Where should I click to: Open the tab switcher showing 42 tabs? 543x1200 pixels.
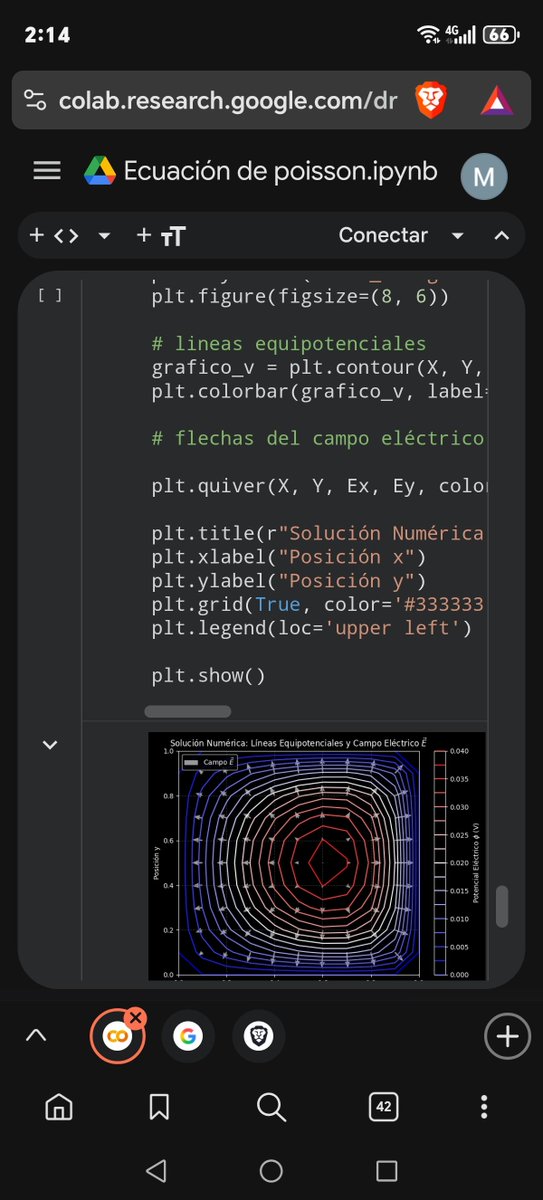[x=383, y=1106]
